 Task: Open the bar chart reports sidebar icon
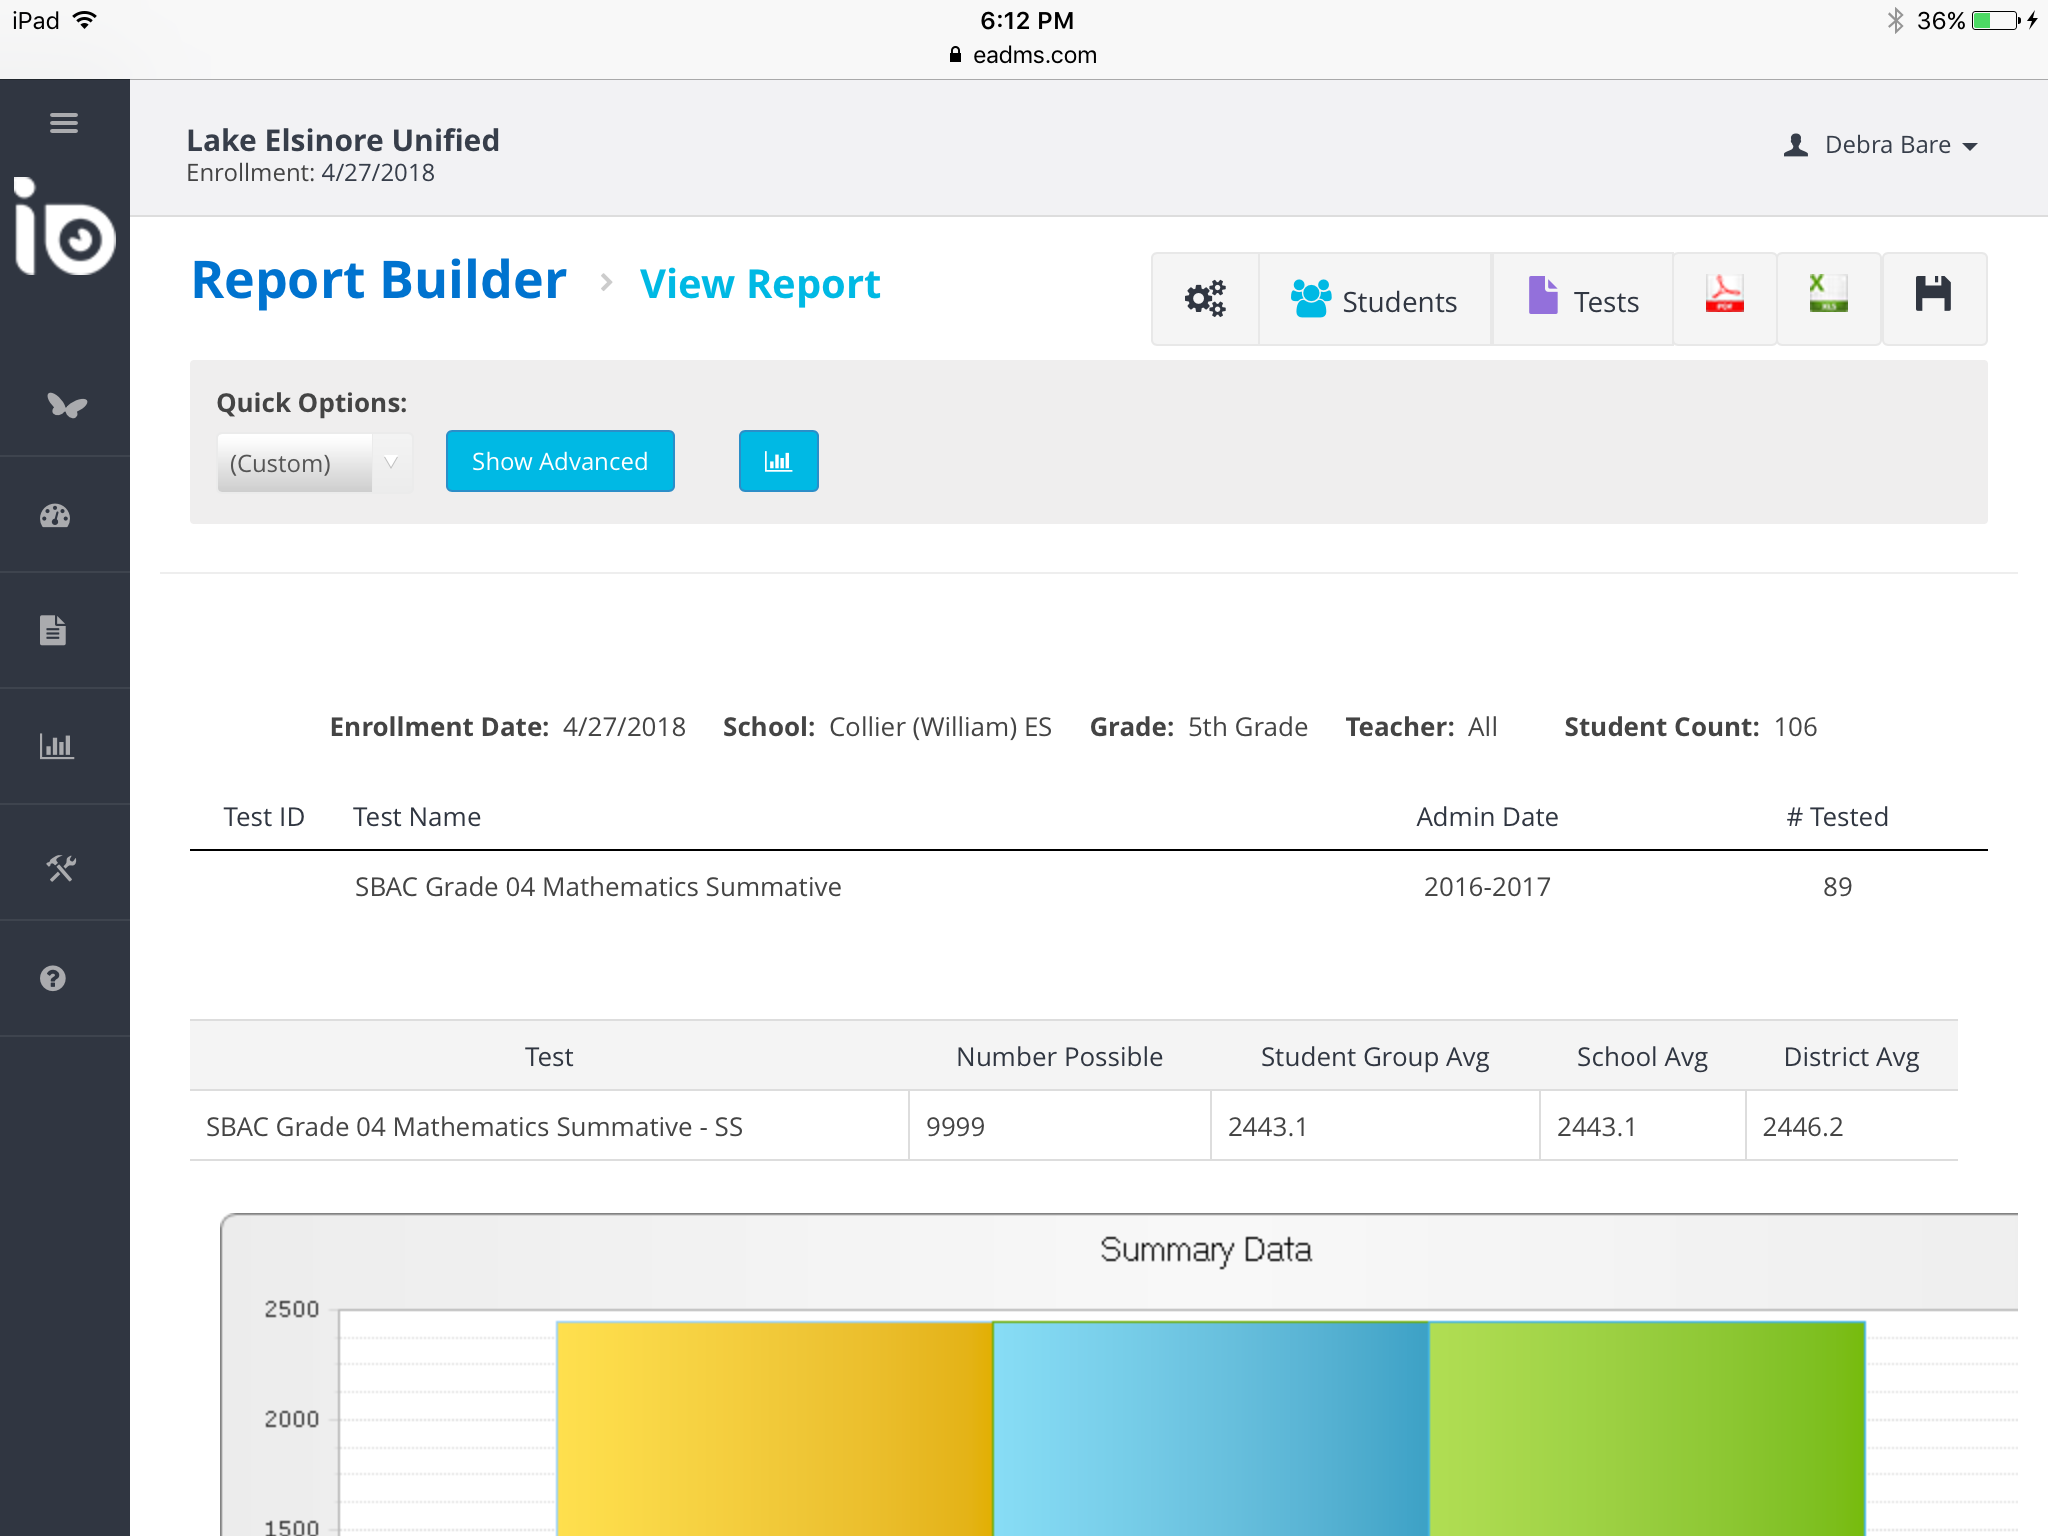tap(56, 746)
